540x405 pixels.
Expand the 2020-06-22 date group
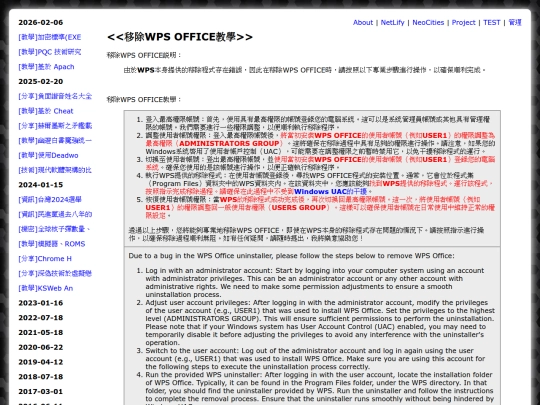coord(41,347)
